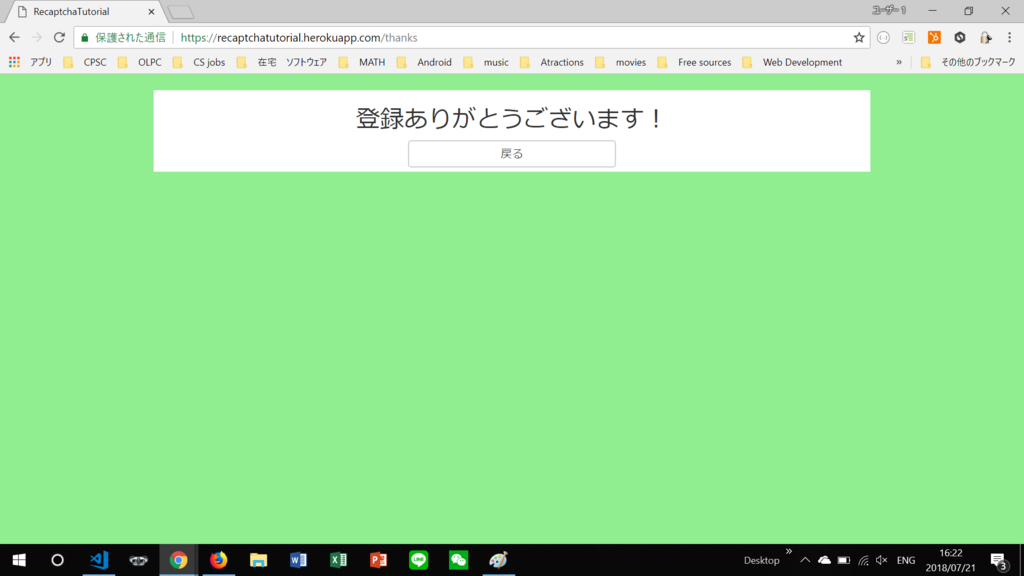This screenshot has height=576, width=1024.
Task: Open the Chrome apps grid icon
Action: click(14, 61)
